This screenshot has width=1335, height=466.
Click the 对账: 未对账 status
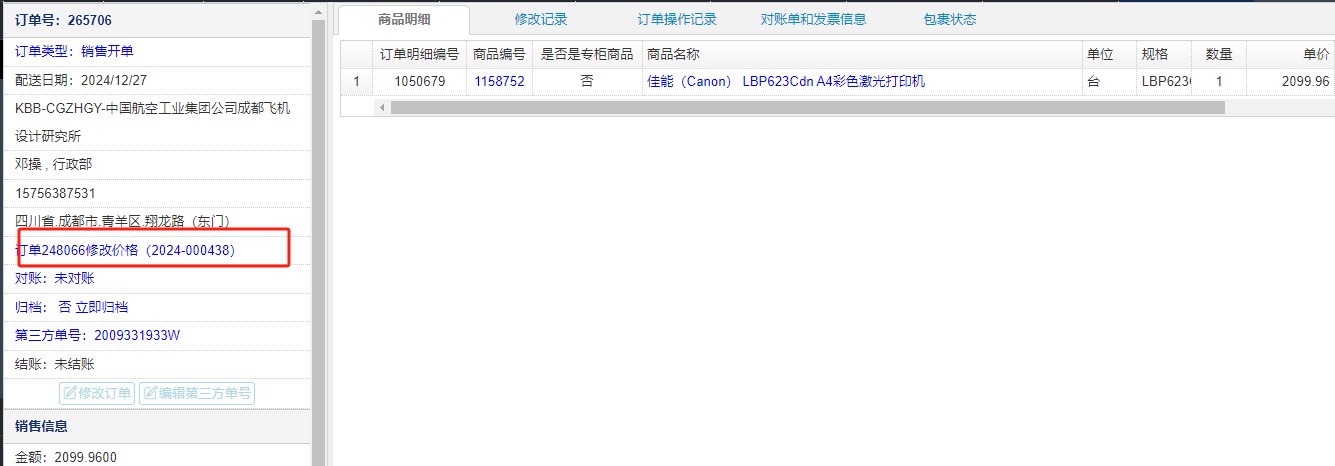point(55,278)
